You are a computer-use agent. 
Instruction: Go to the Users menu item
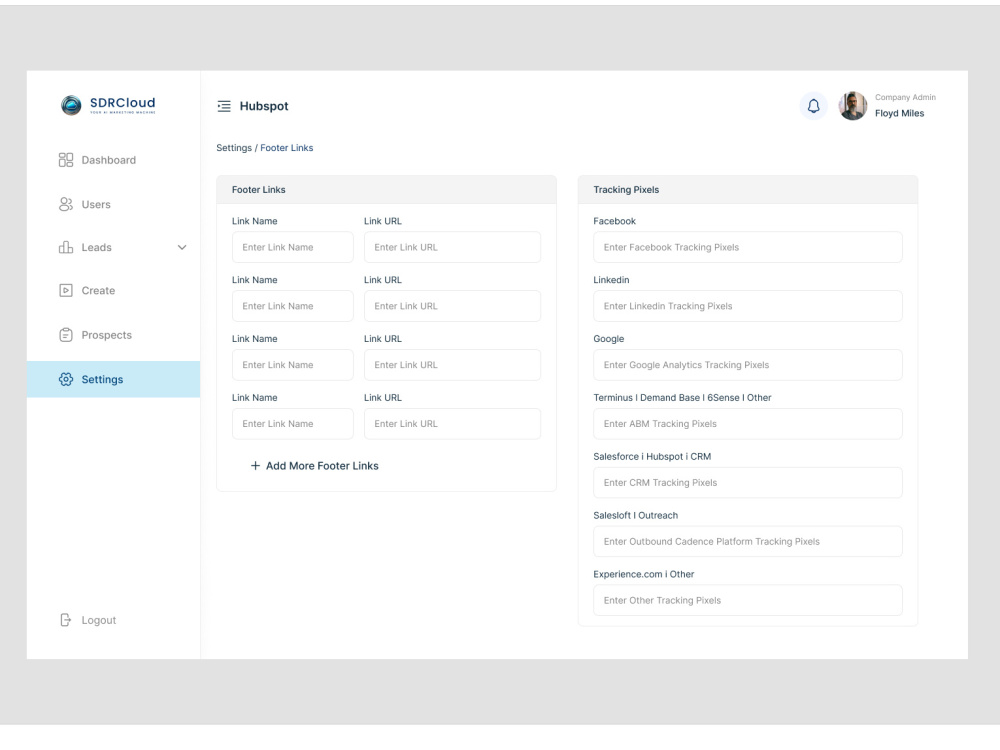coord(114,204)
